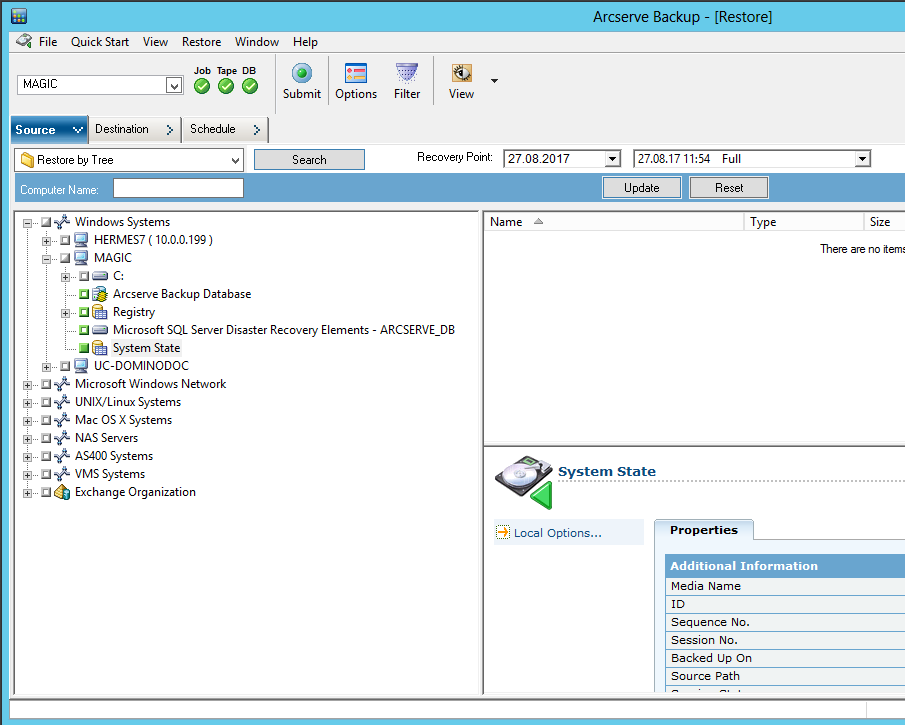Screen dimensions: 905x725
Task: Click the Filter funnel icon
Action: pyautogui.click(x=406, y=73)
